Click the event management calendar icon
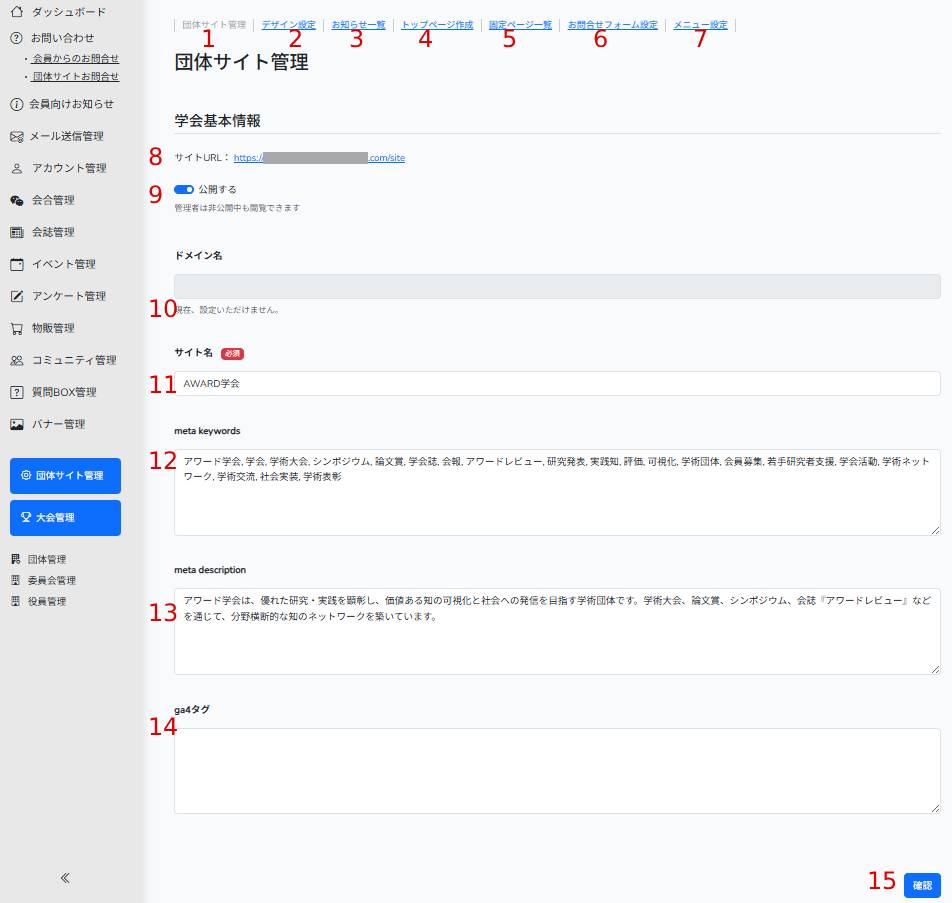The width and height of the screenshot is (952, 903). [x=16, y=264]
